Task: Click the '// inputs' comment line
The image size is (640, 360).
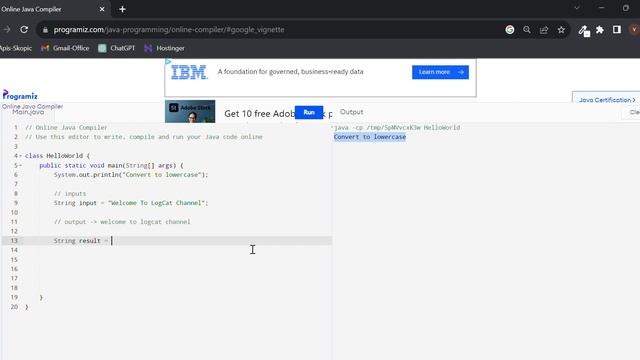Action: click(x=70, y=193)
